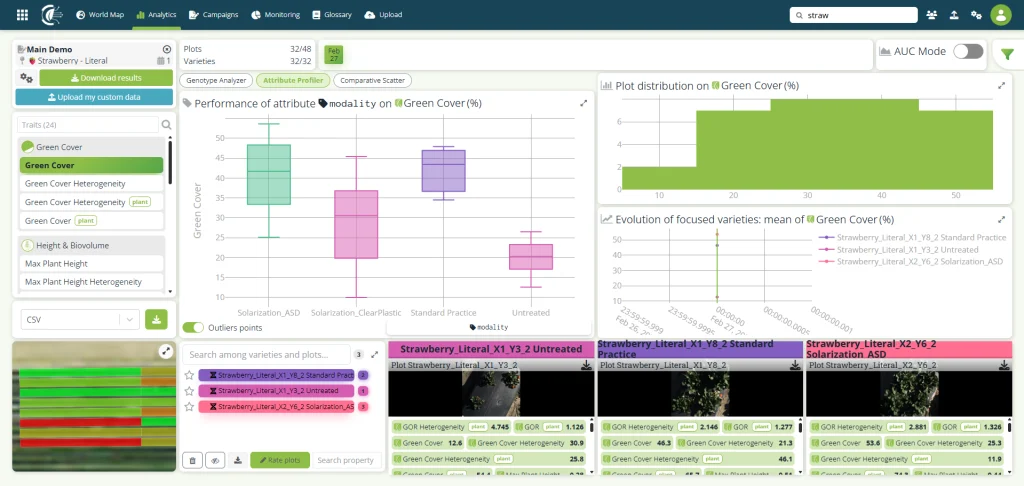This screenshot has height=486, width=1024.
Task: Click the trash icon below the plot list
Action: tap(192, 461)
